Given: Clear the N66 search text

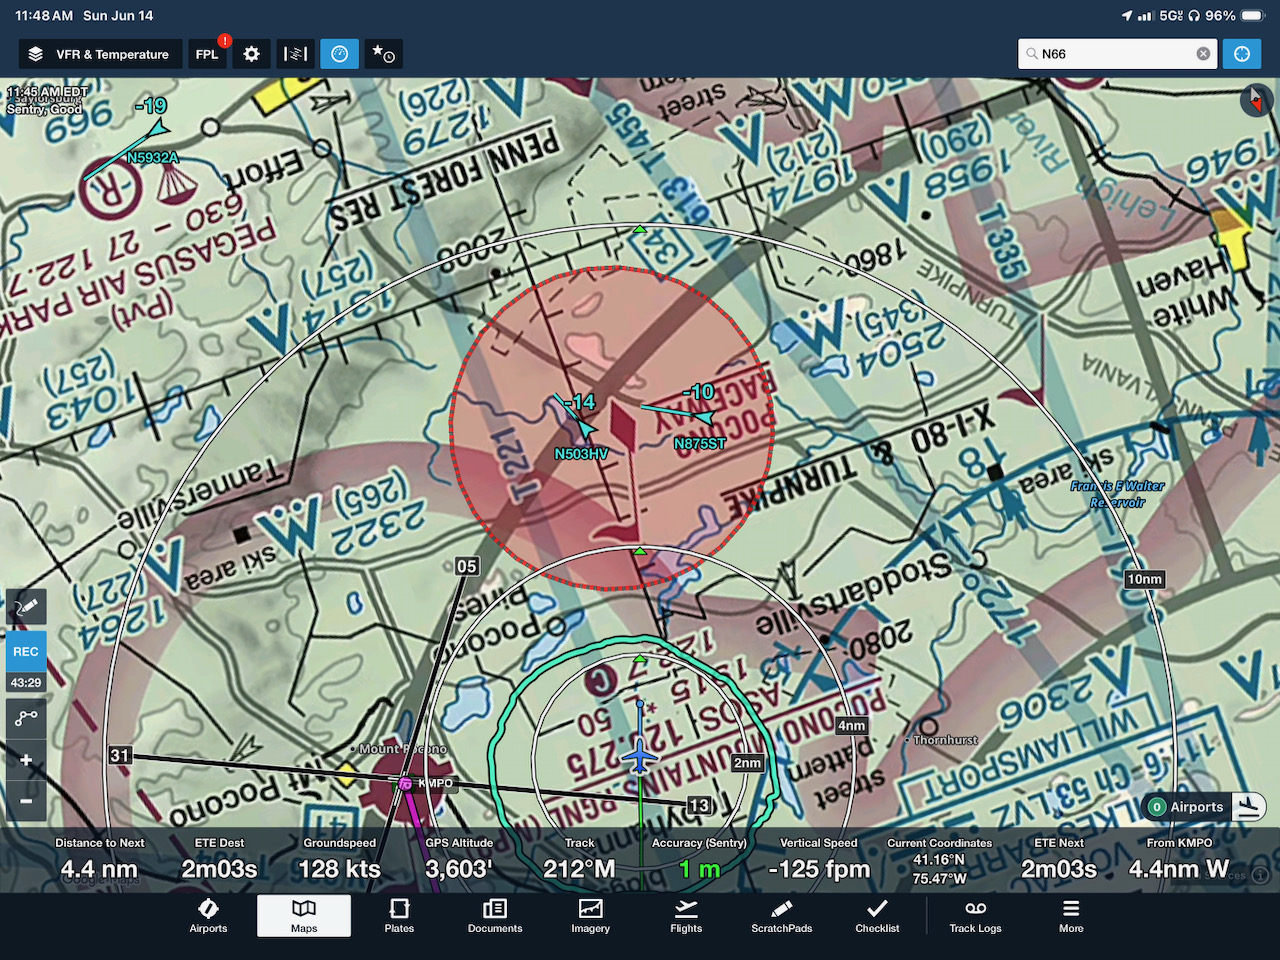Looking at the screenshot, I should 1203,54.
